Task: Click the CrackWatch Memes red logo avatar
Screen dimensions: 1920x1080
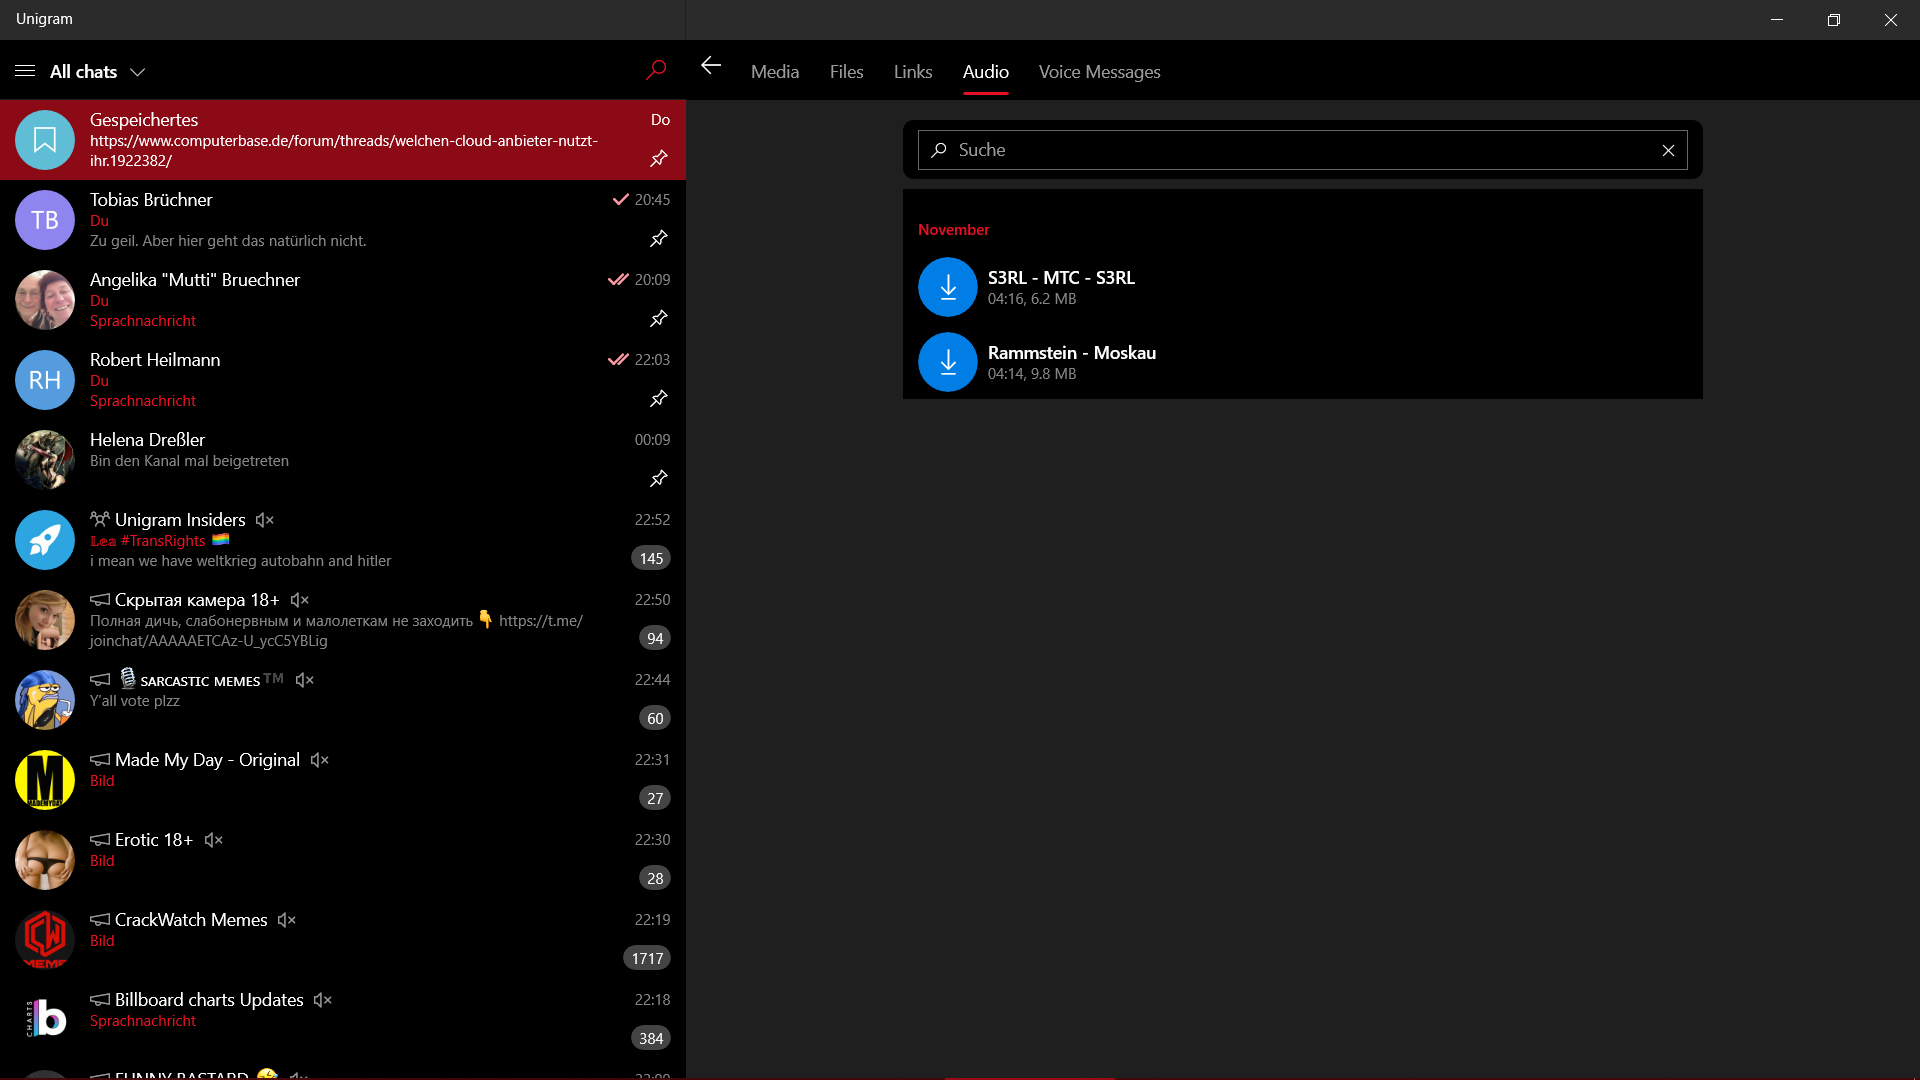Action: click(45, 940)
